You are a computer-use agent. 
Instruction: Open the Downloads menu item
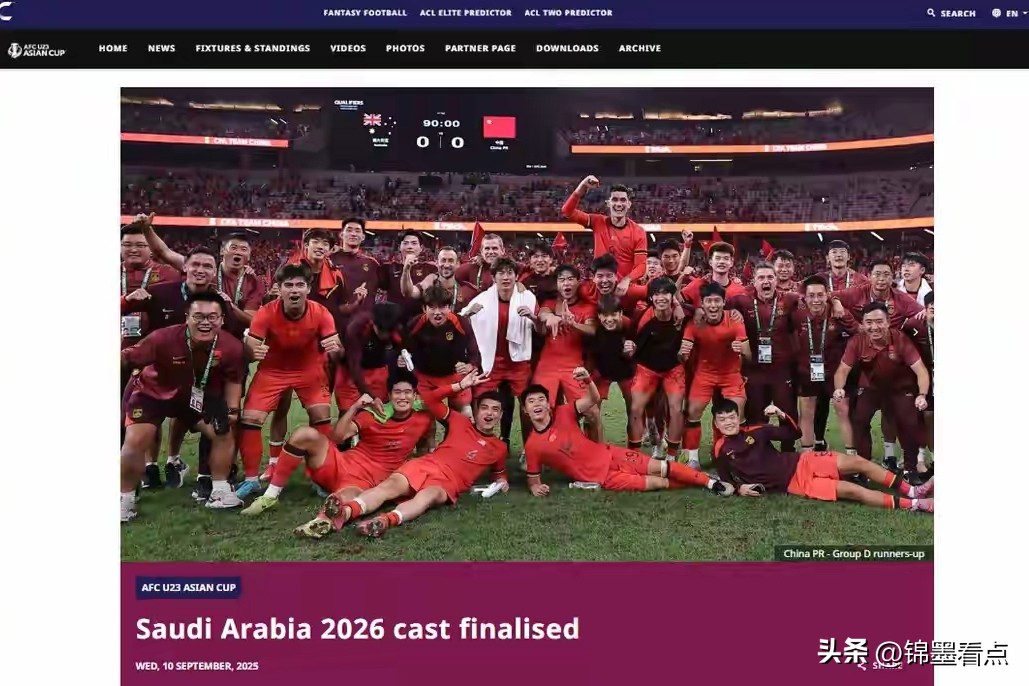(567, 48)
